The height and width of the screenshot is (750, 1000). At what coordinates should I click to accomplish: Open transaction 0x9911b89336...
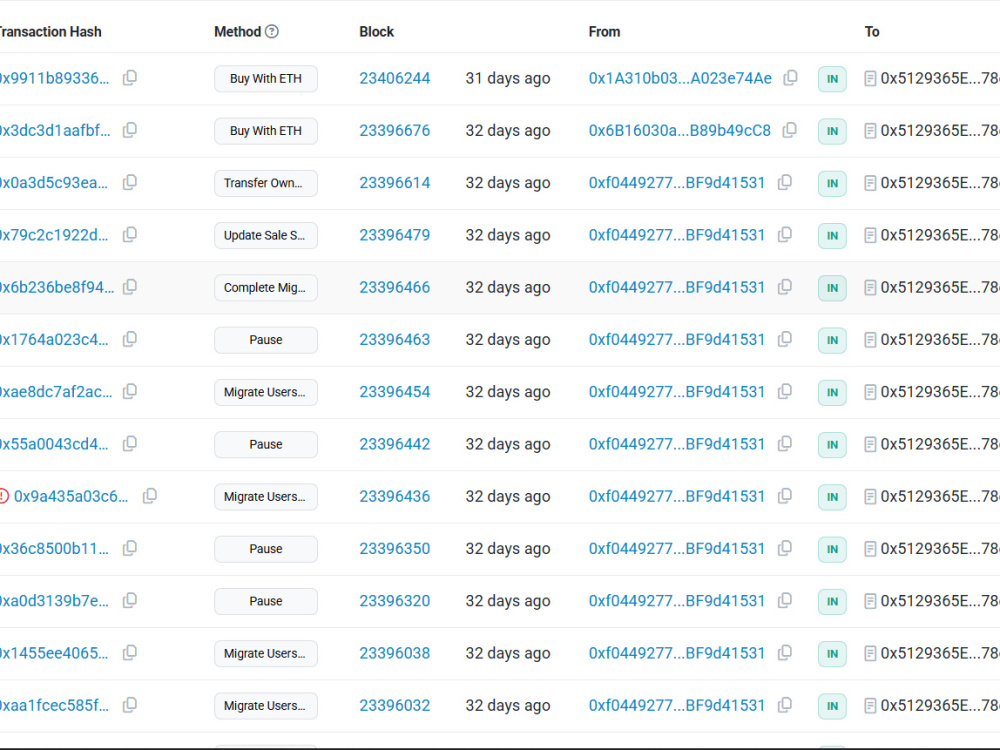click(54, 78)
